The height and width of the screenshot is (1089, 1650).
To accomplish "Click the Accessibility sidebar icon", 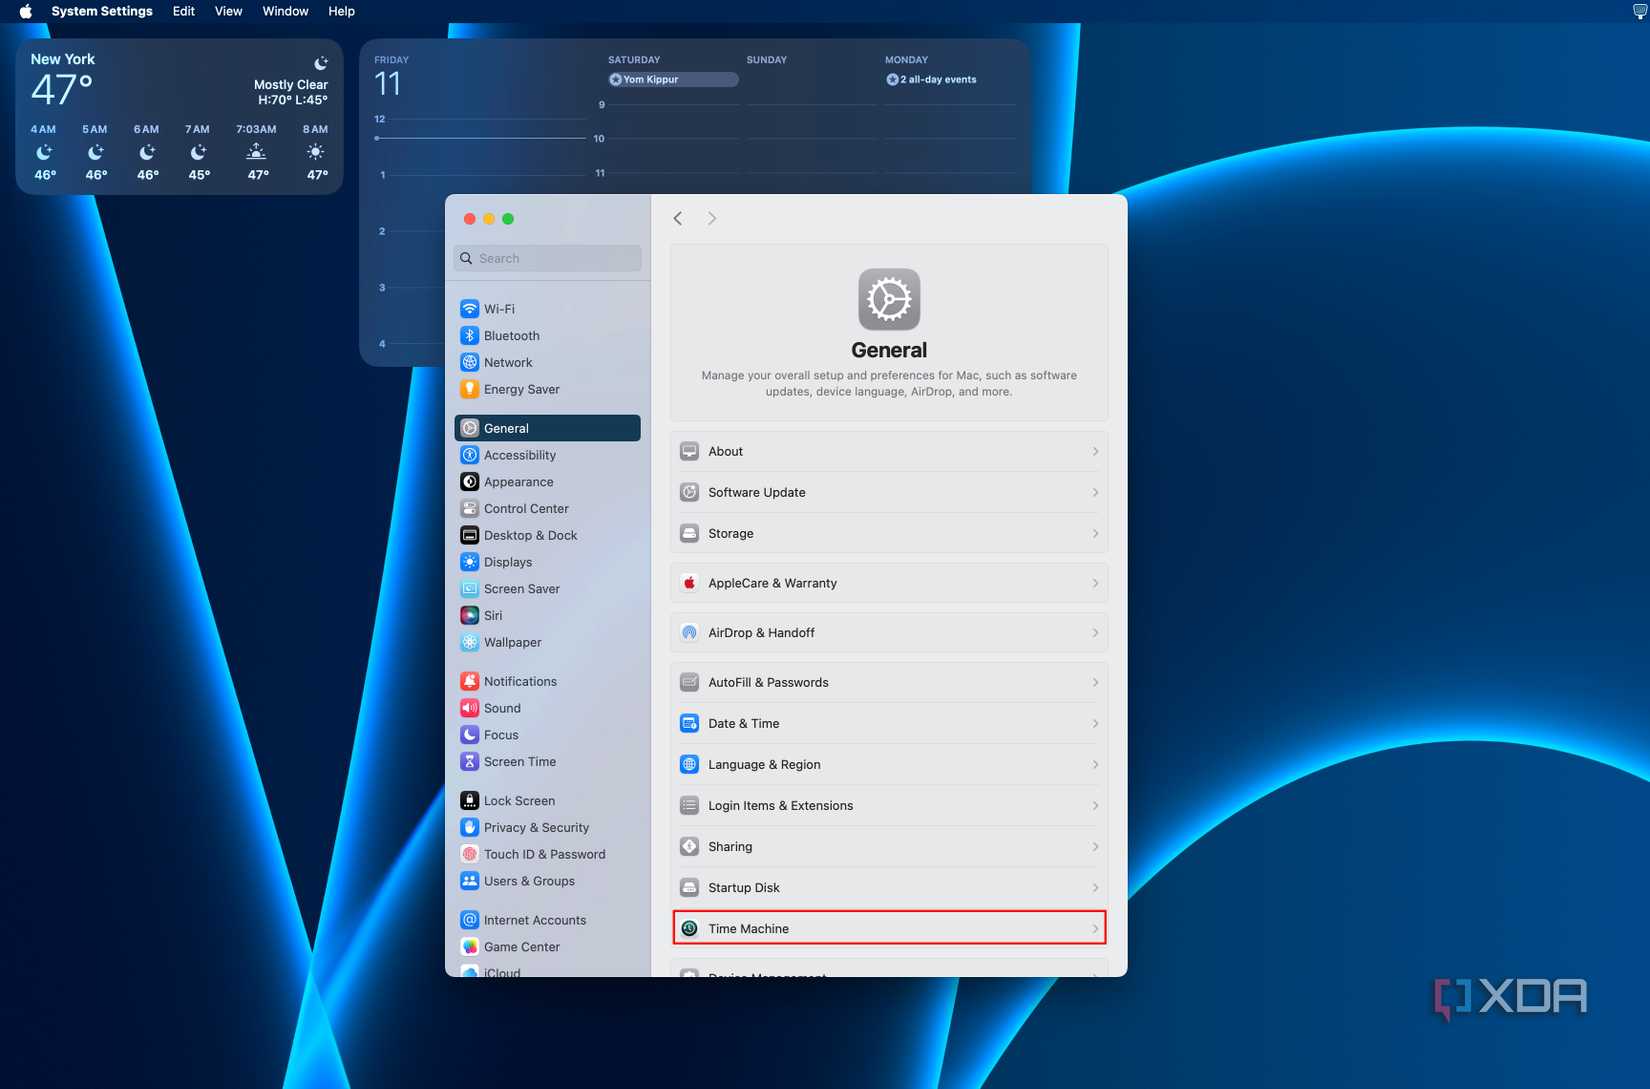I will [x=469, y=455].
